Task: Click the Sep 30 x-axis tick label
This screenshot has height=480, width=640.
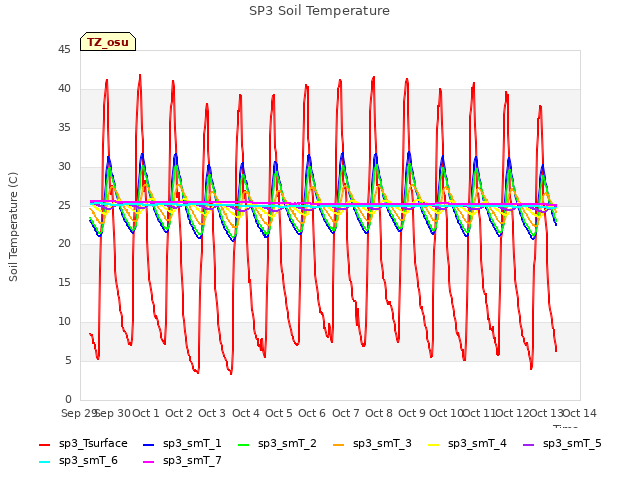Action: coord(113,413)
